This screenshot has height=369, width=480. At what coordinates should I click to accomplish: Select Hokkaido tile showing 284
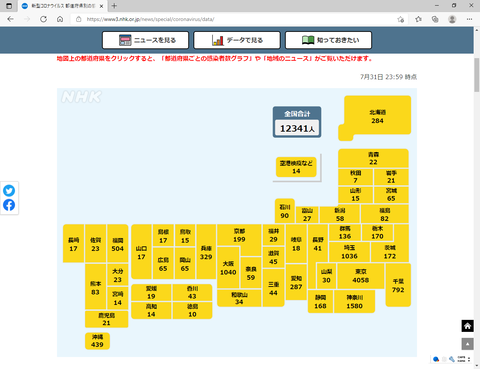pyautogui.click(x=377, y=116)
